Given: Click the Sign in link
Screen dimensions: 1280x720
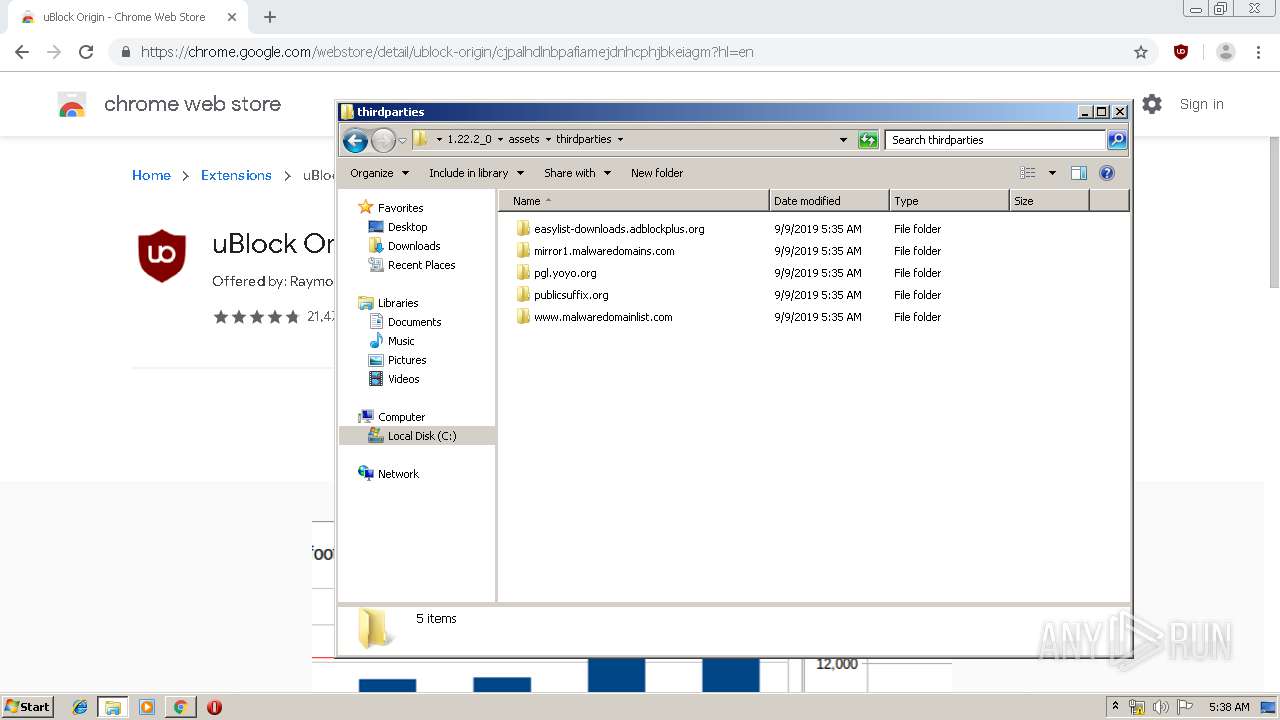Looking at the screenshot, I should [x=1201, y=104].
